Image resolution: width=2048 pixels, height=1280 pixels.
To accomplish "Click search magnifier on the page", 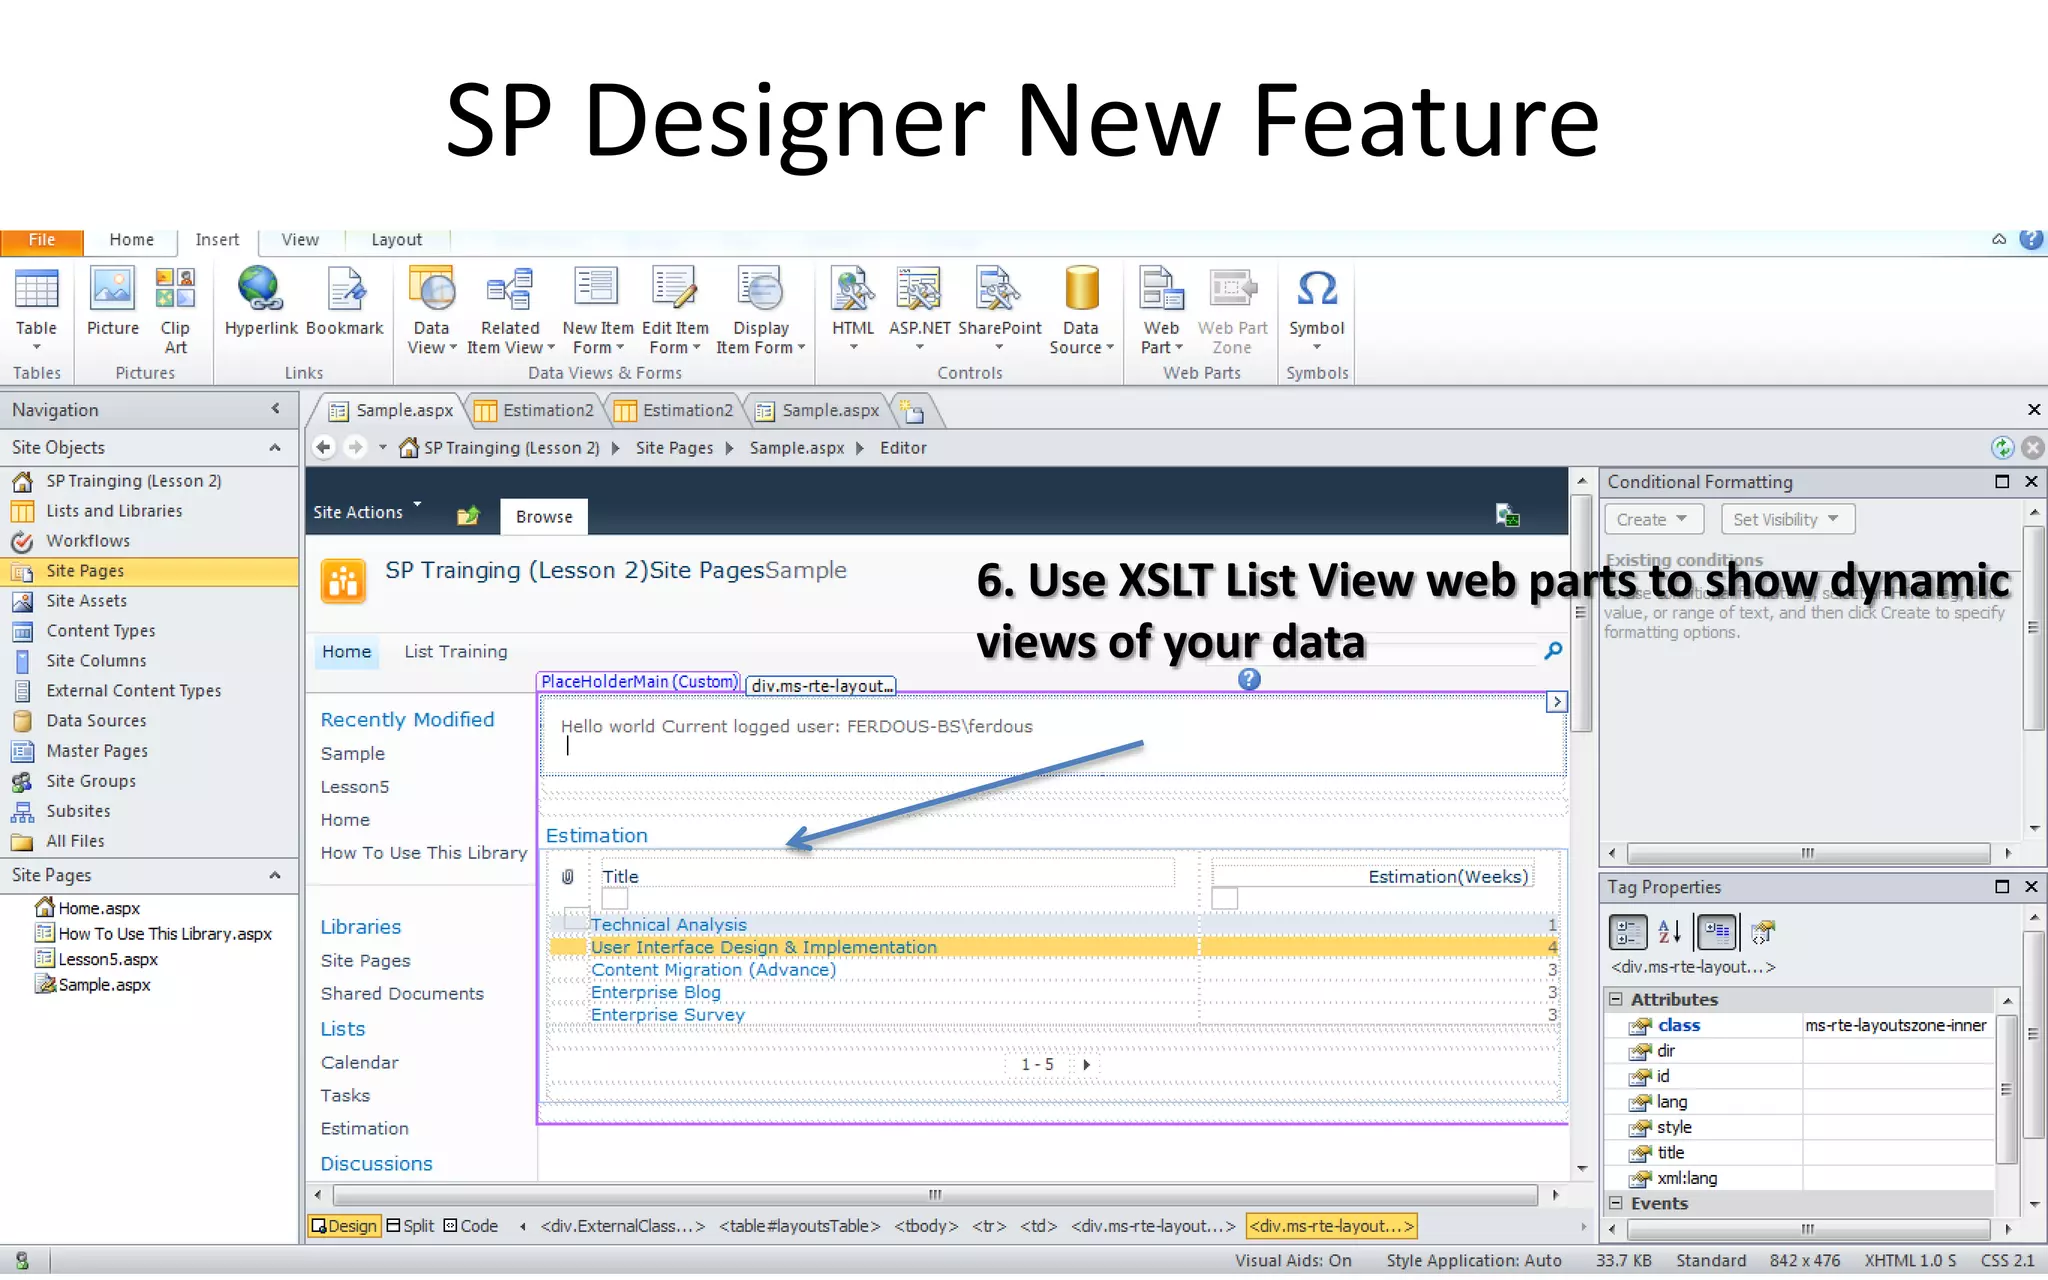I will pyautogui.click(x=1553, y=650).
